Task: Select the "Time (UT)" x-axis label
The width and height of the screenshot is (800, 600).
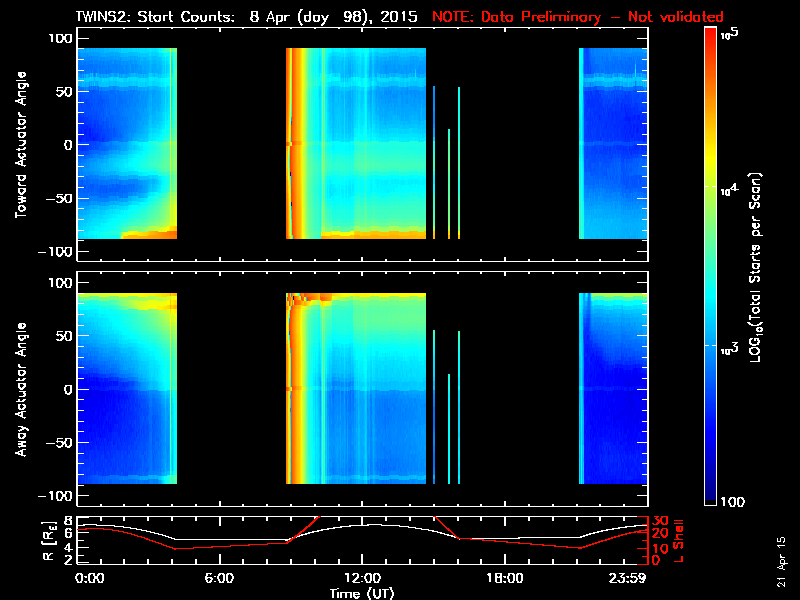Action: [x=362, y=592]
